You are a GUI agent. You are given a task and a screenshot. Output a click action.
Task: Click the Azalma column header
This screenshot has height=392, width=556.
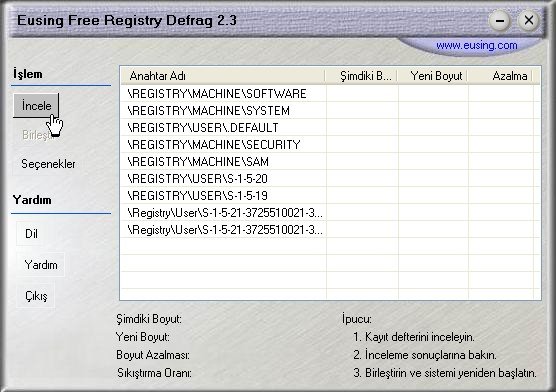coord(500,76)
